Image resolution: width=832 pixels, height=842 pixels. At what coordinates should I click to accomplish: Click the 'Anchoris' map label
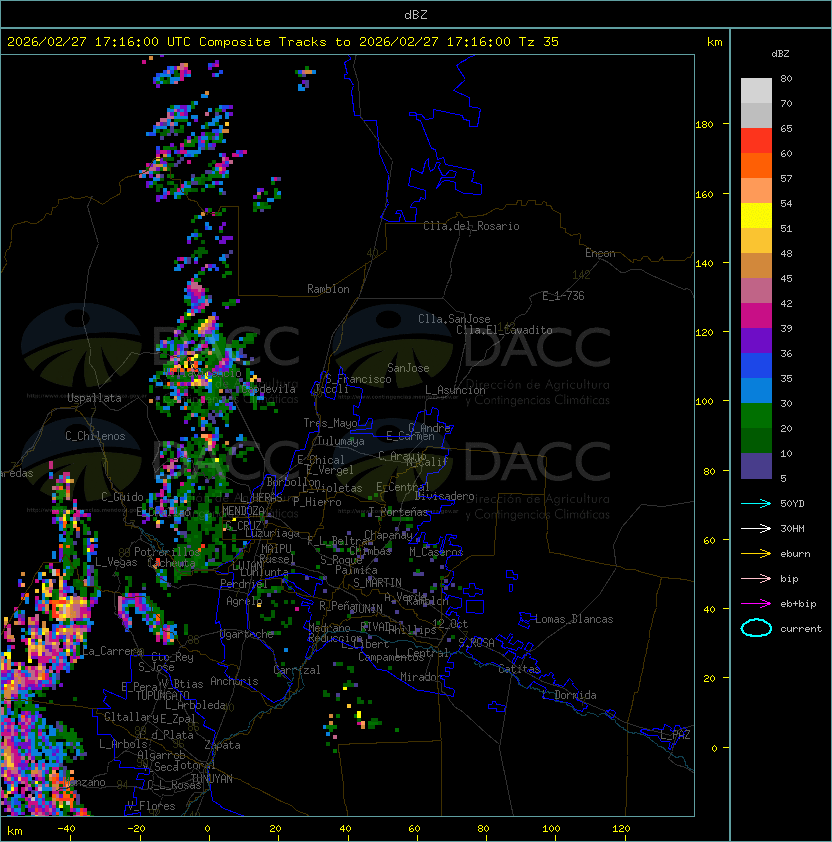[x=234, y=681]
